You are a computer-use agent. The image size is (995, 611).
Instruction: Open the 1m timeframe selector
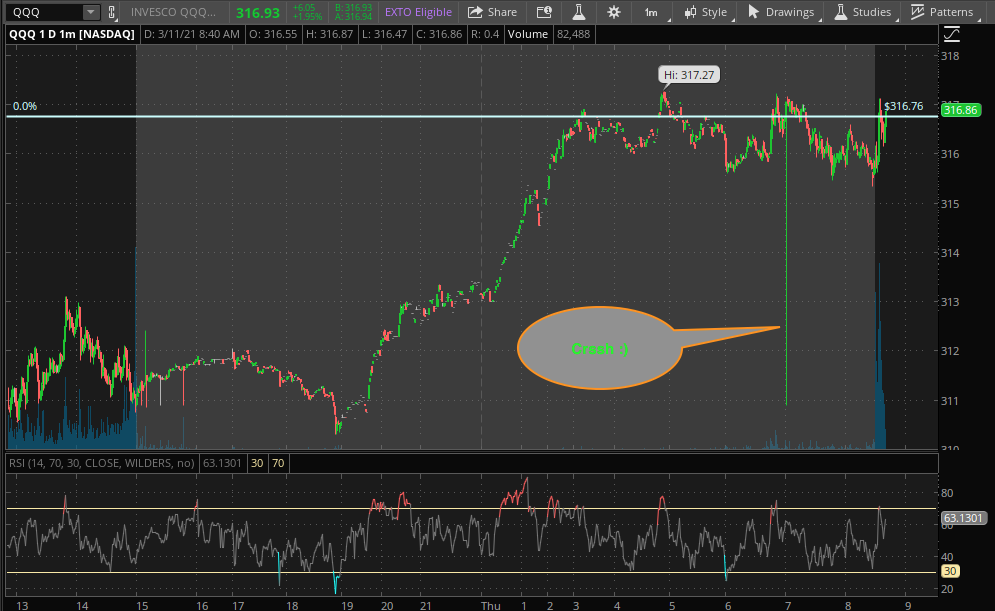click(x=651, y=12)
